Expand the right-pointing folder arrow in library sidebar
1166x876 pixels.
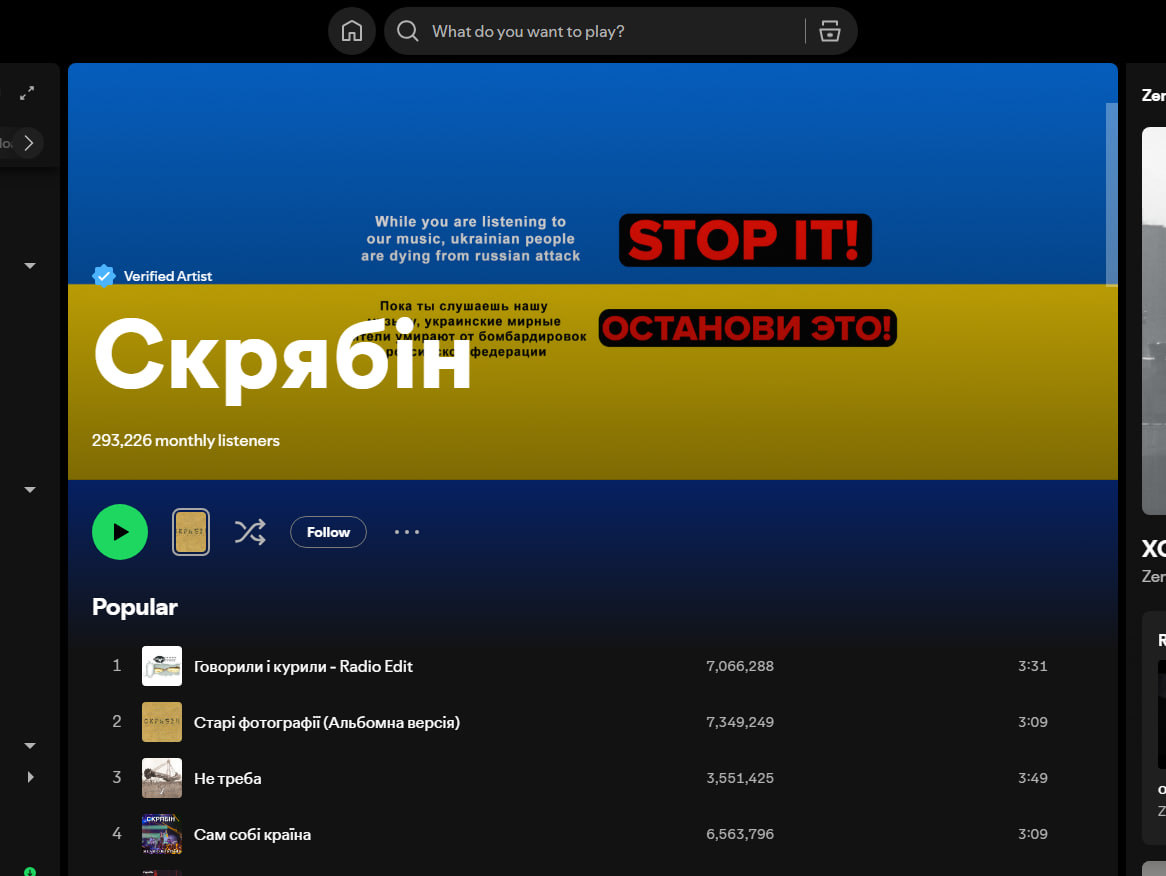(30, 777)
